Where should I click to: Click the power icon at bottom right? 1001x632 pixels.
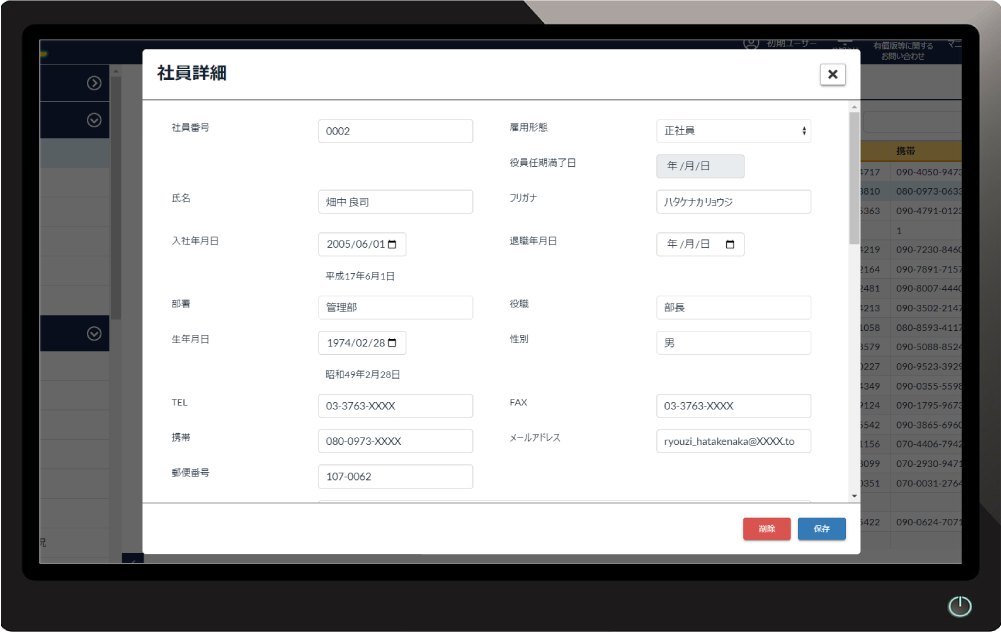click(959, 606)
